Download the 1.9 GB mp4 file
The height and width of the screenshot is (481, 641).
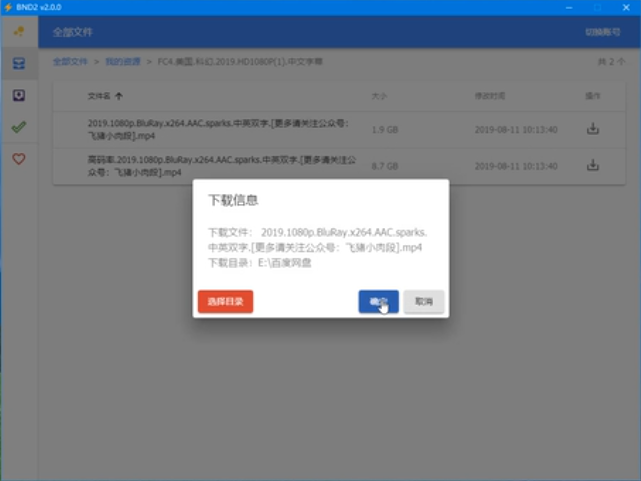point(592,129)
